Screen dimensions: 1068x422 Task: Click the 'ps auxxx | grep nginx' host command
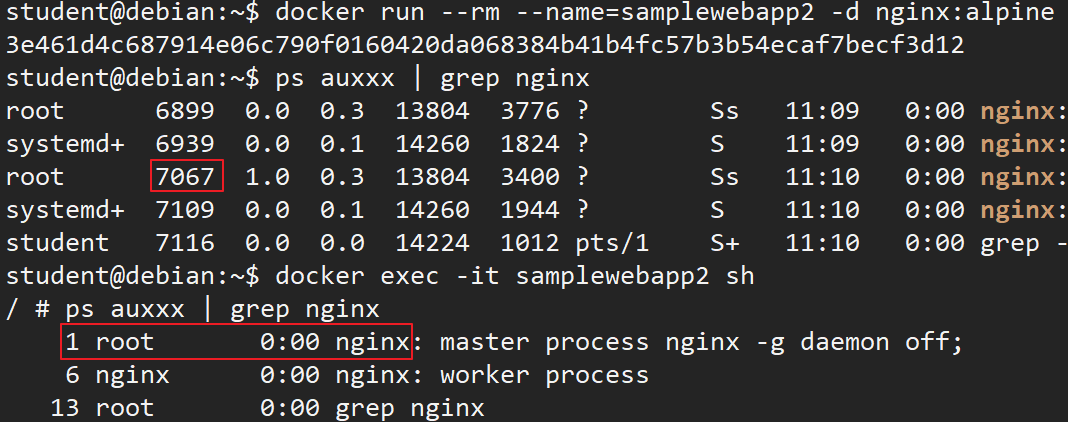(432, 78)
